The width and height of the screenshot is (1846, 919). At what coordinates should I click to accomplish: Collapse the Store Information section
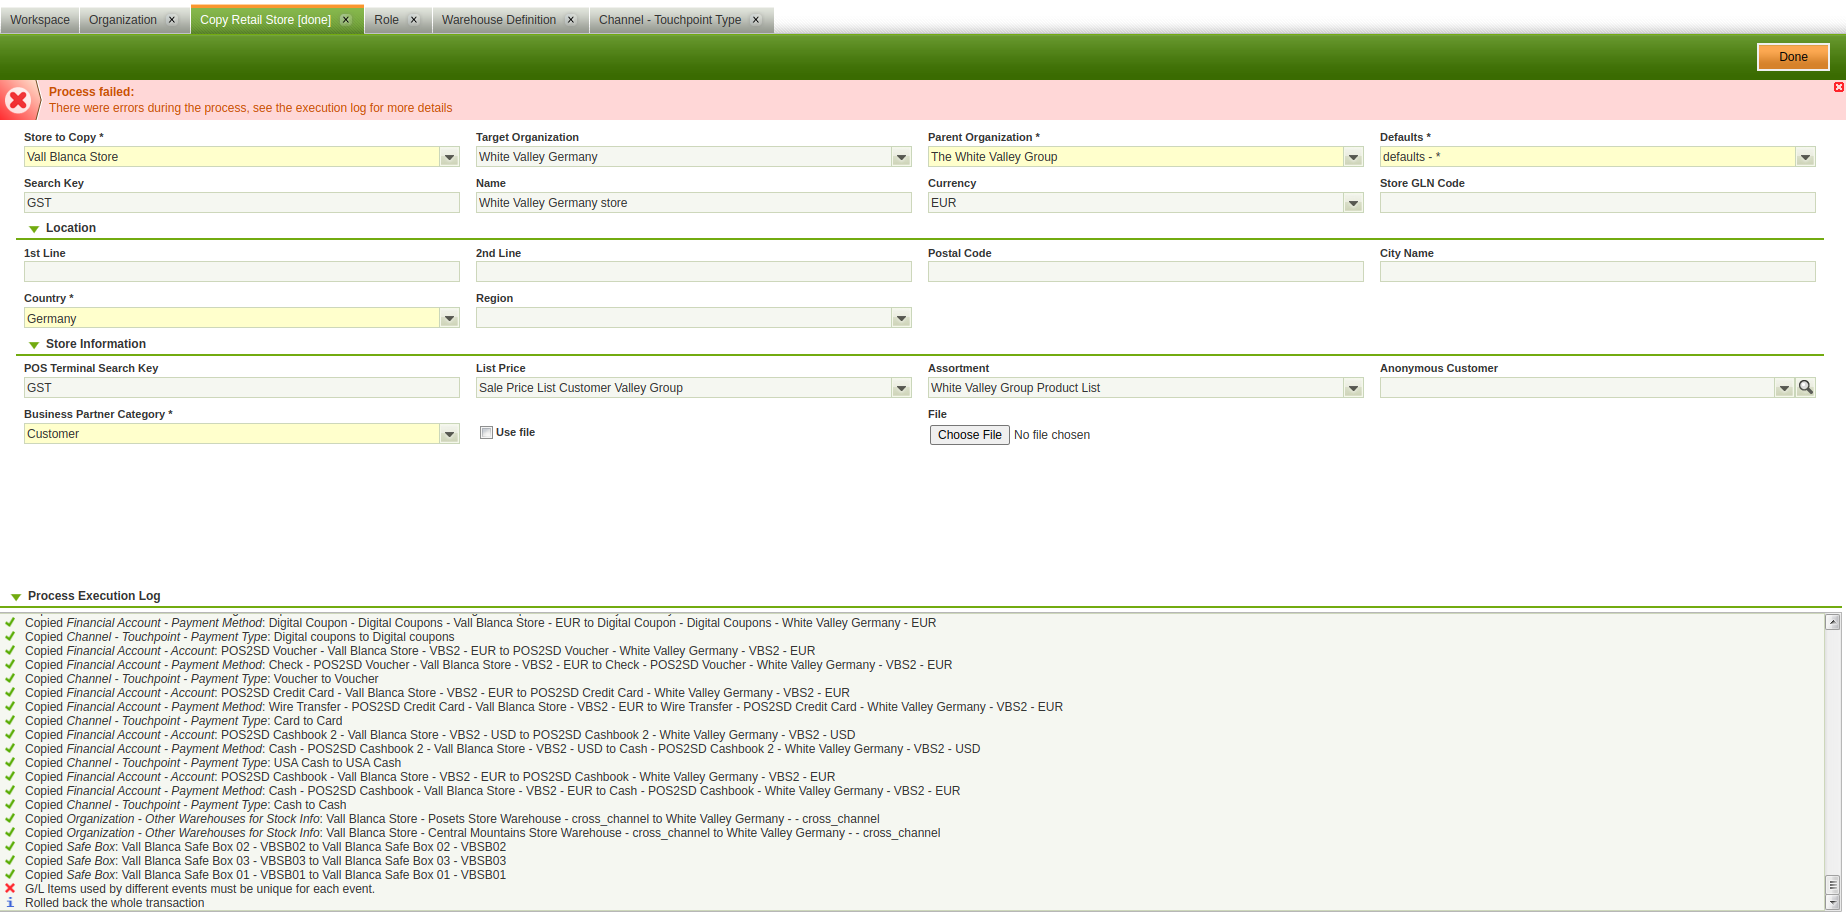pyautogui.click(x=34, y=345)
